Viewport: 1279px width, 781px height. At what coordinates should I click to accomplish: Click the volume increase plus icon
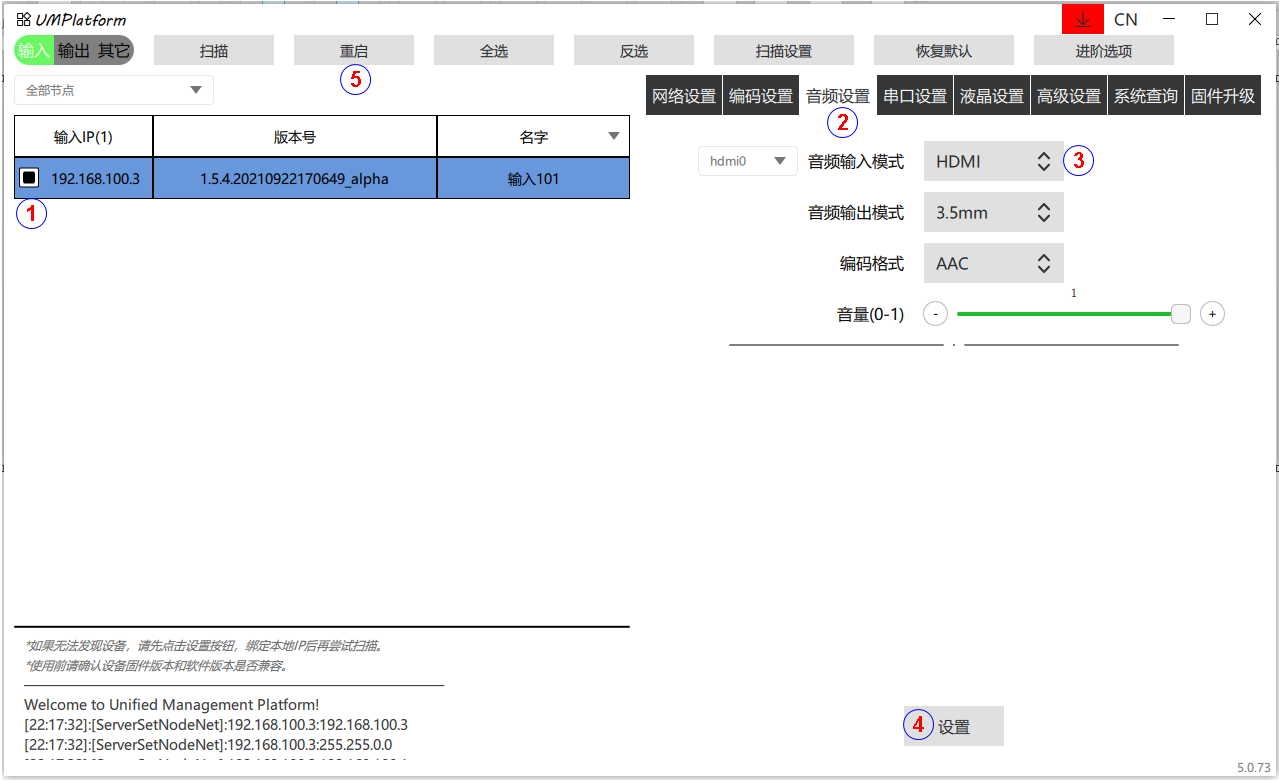[1212, 314]
